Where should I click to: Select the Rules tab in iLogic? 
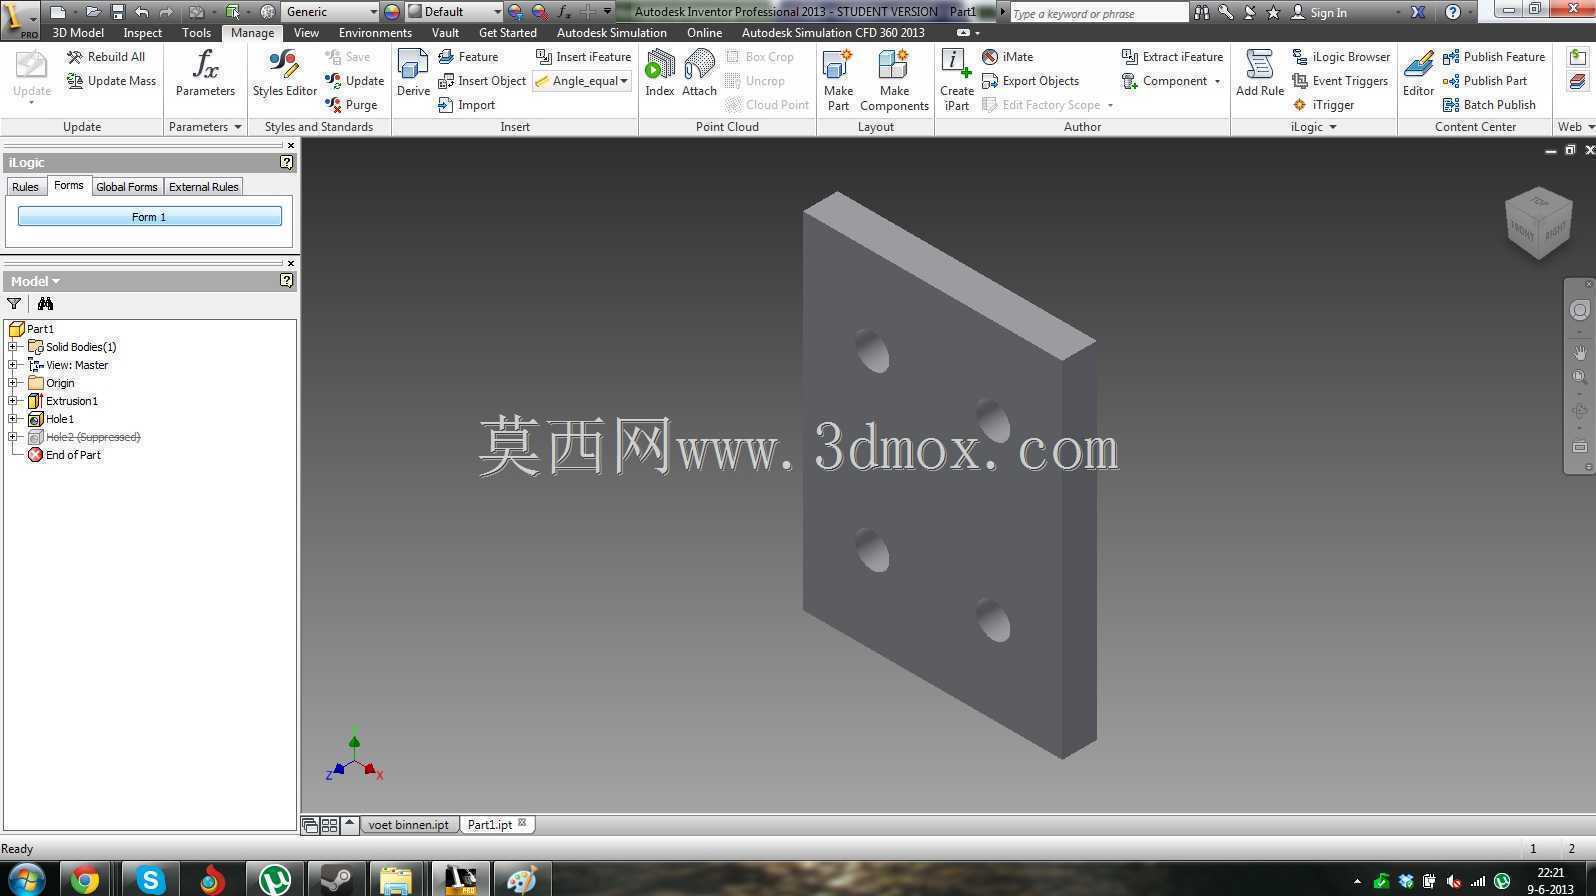pos(25,187)
